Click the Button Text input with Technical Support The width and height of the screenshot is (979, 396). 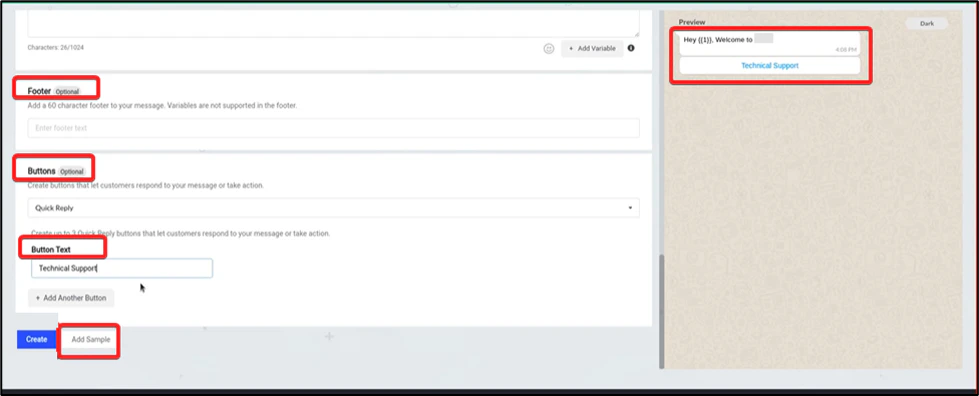122,269
